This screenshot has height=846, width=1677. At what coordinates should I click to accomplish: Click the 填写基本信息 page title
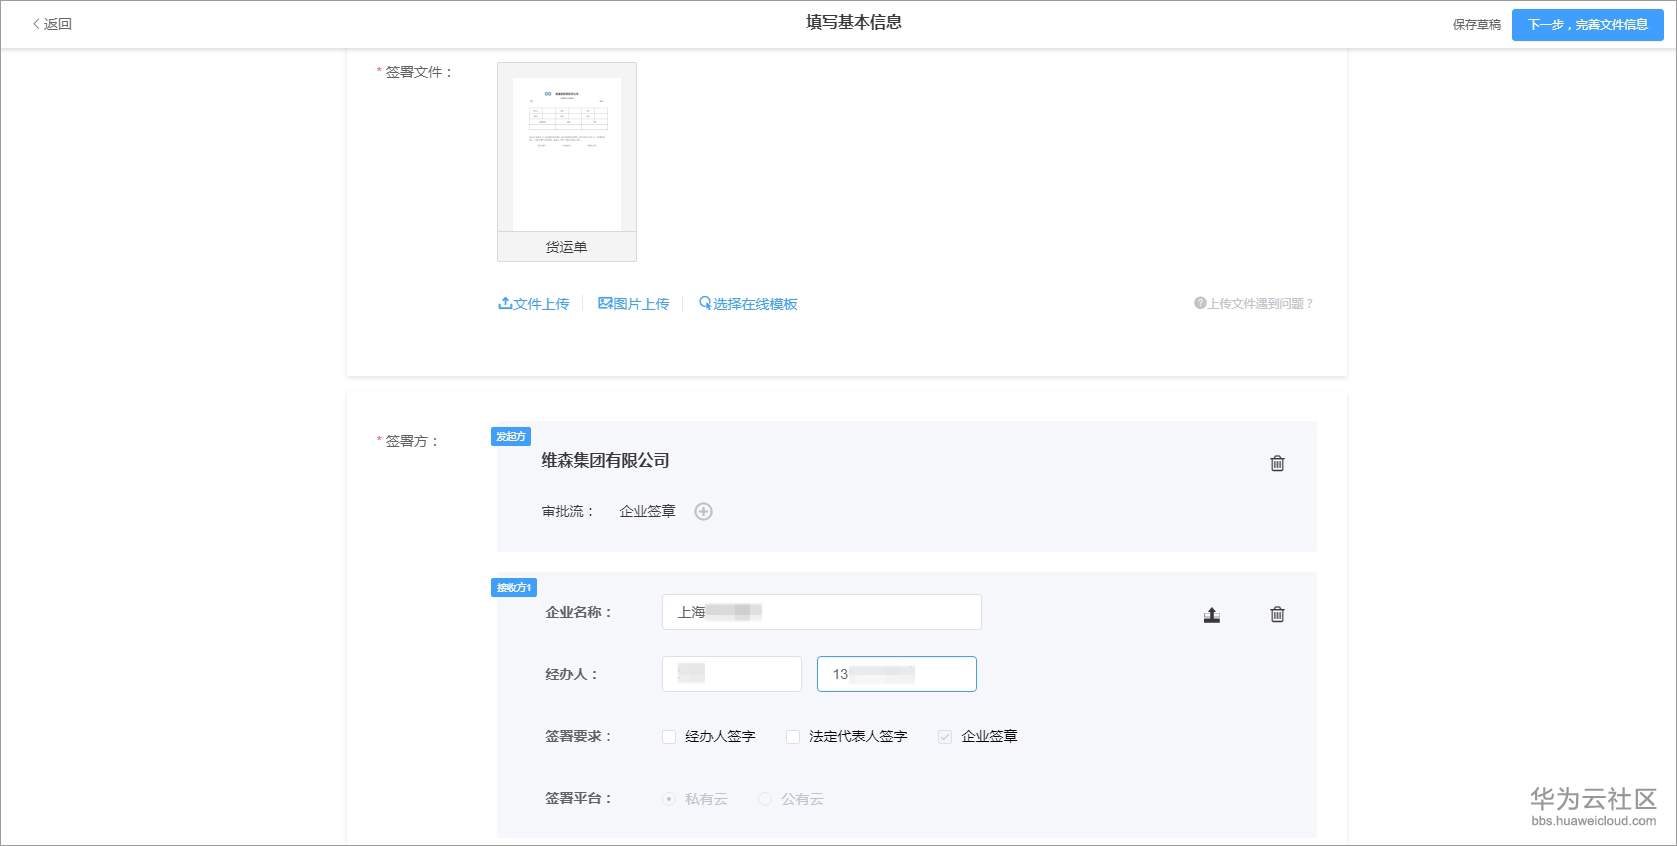854,22
